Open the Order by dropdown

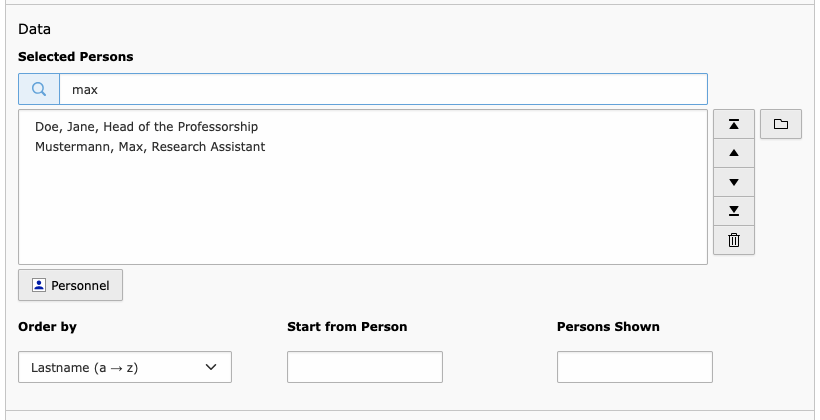[125, 367]
